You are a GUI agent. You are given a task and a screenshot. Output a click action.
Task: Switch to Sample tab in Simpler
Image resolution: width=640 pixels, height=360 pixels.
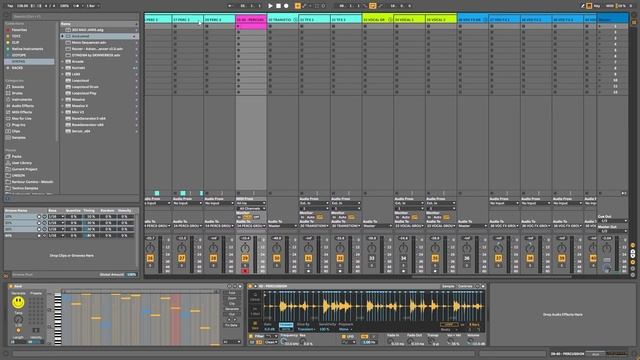click(x=448, y=287)
